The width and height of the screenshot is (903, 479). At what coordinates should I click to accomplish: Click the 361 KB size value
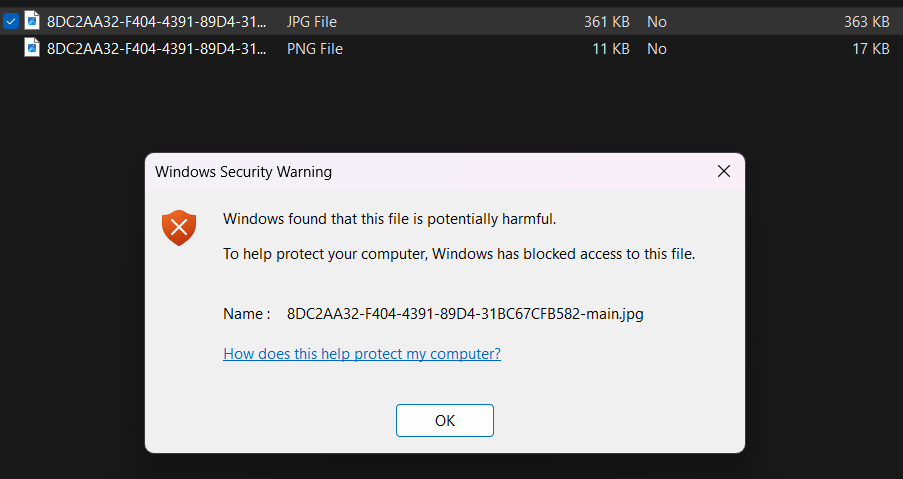pos(606,21)
